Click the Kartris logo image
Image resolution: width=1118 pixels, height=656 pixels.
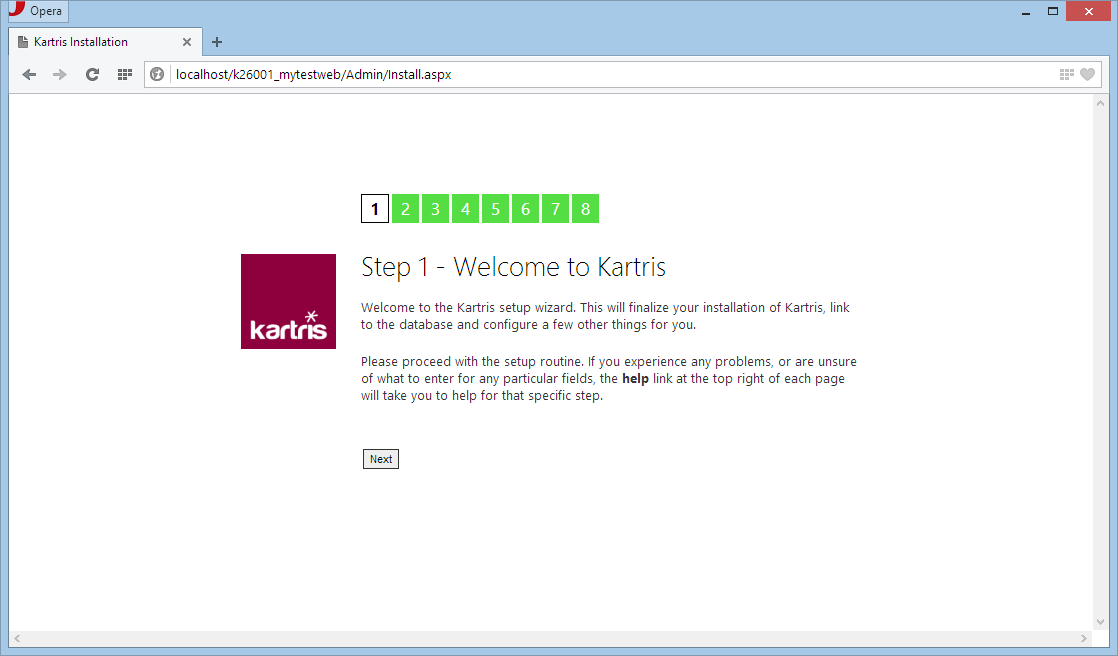click(x=288, y=302)
